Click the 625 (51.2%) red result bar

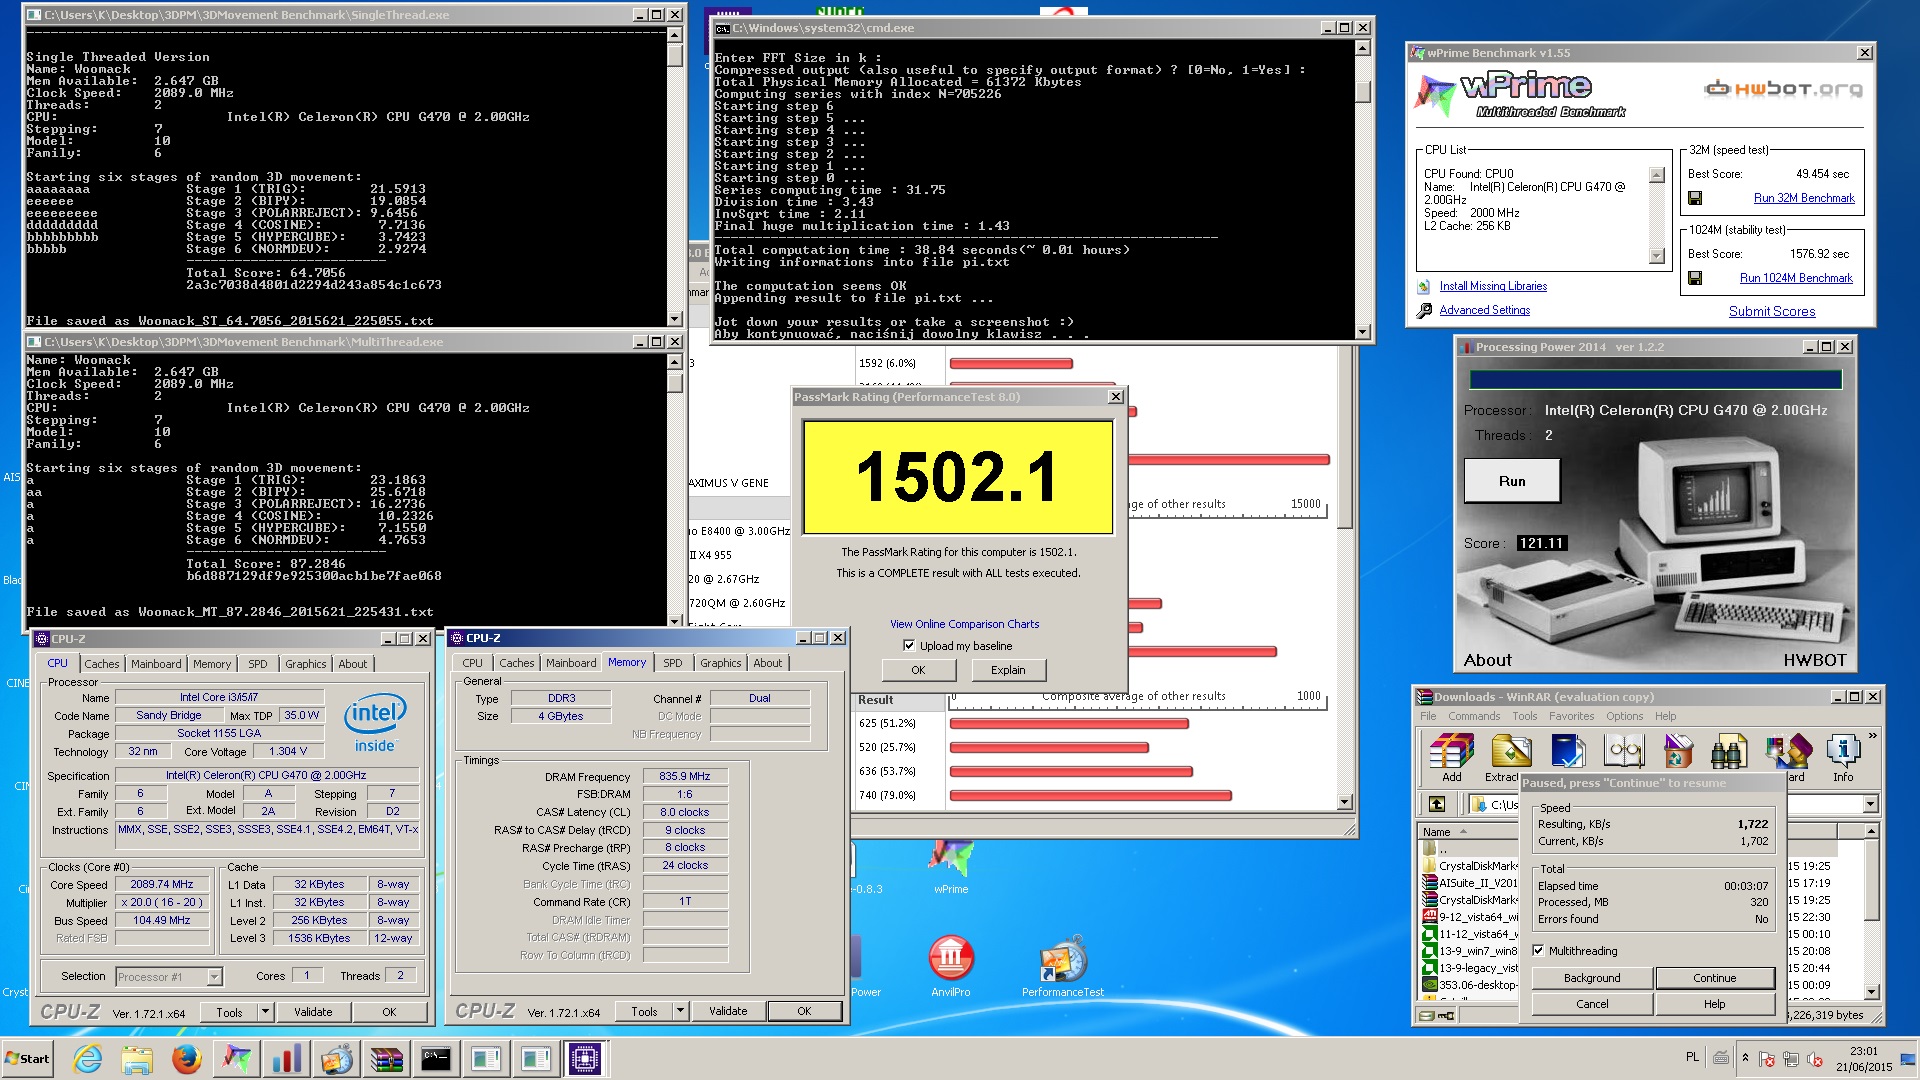[1069, 723]
